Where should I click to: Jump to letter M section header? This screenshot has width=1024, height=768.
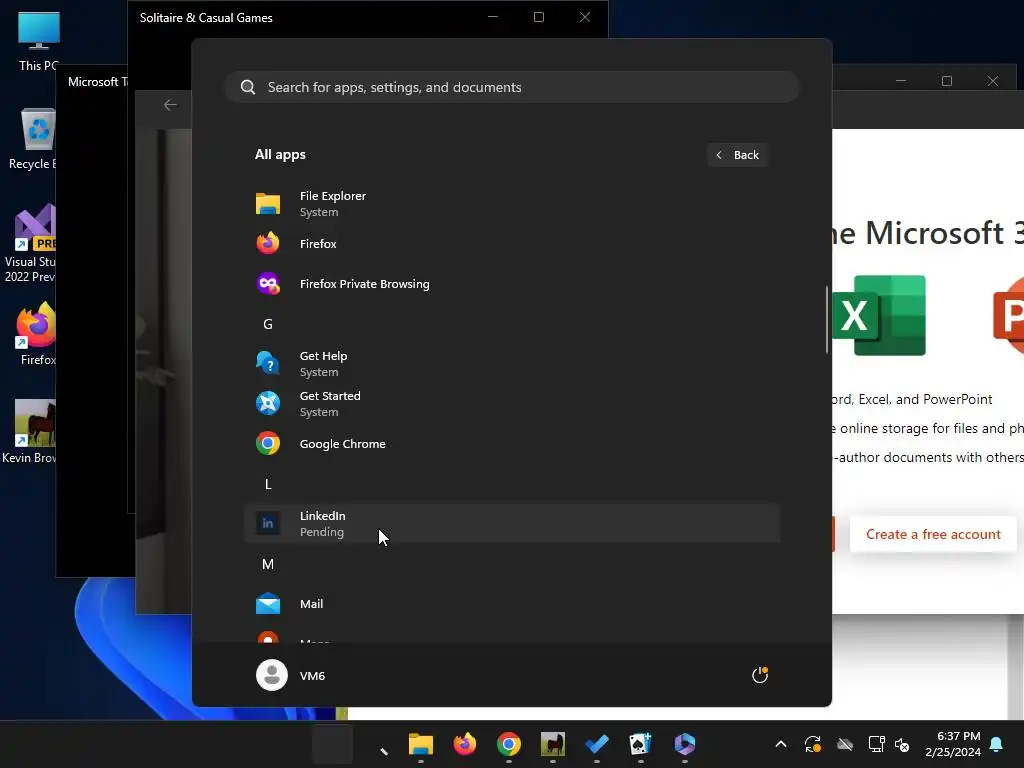click(x=268, y=564)
